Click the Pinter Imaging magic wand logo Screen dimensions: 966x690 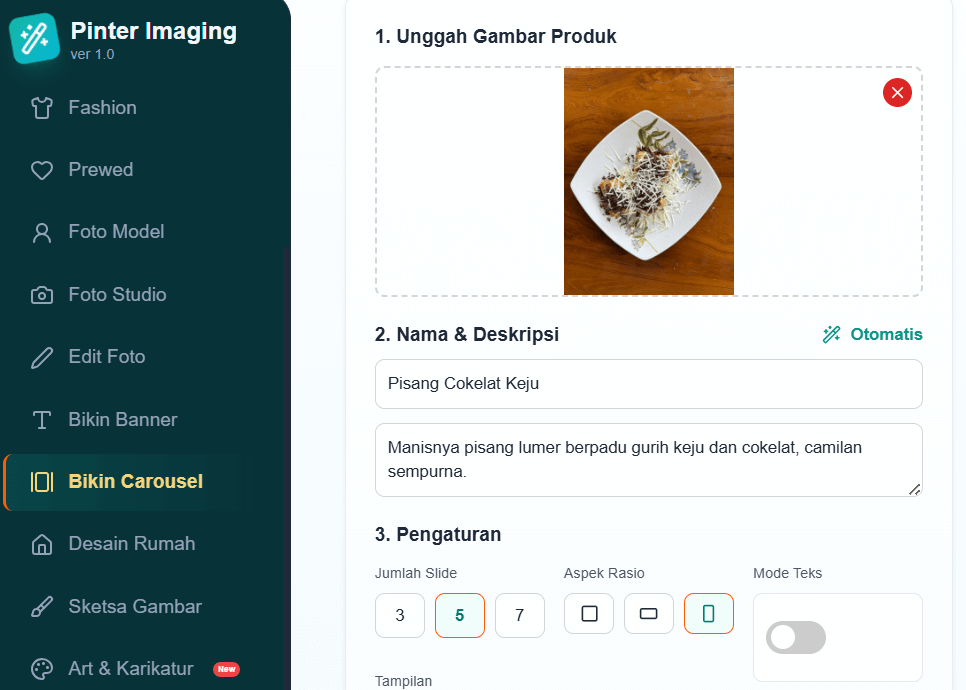(x=34, y=39)
